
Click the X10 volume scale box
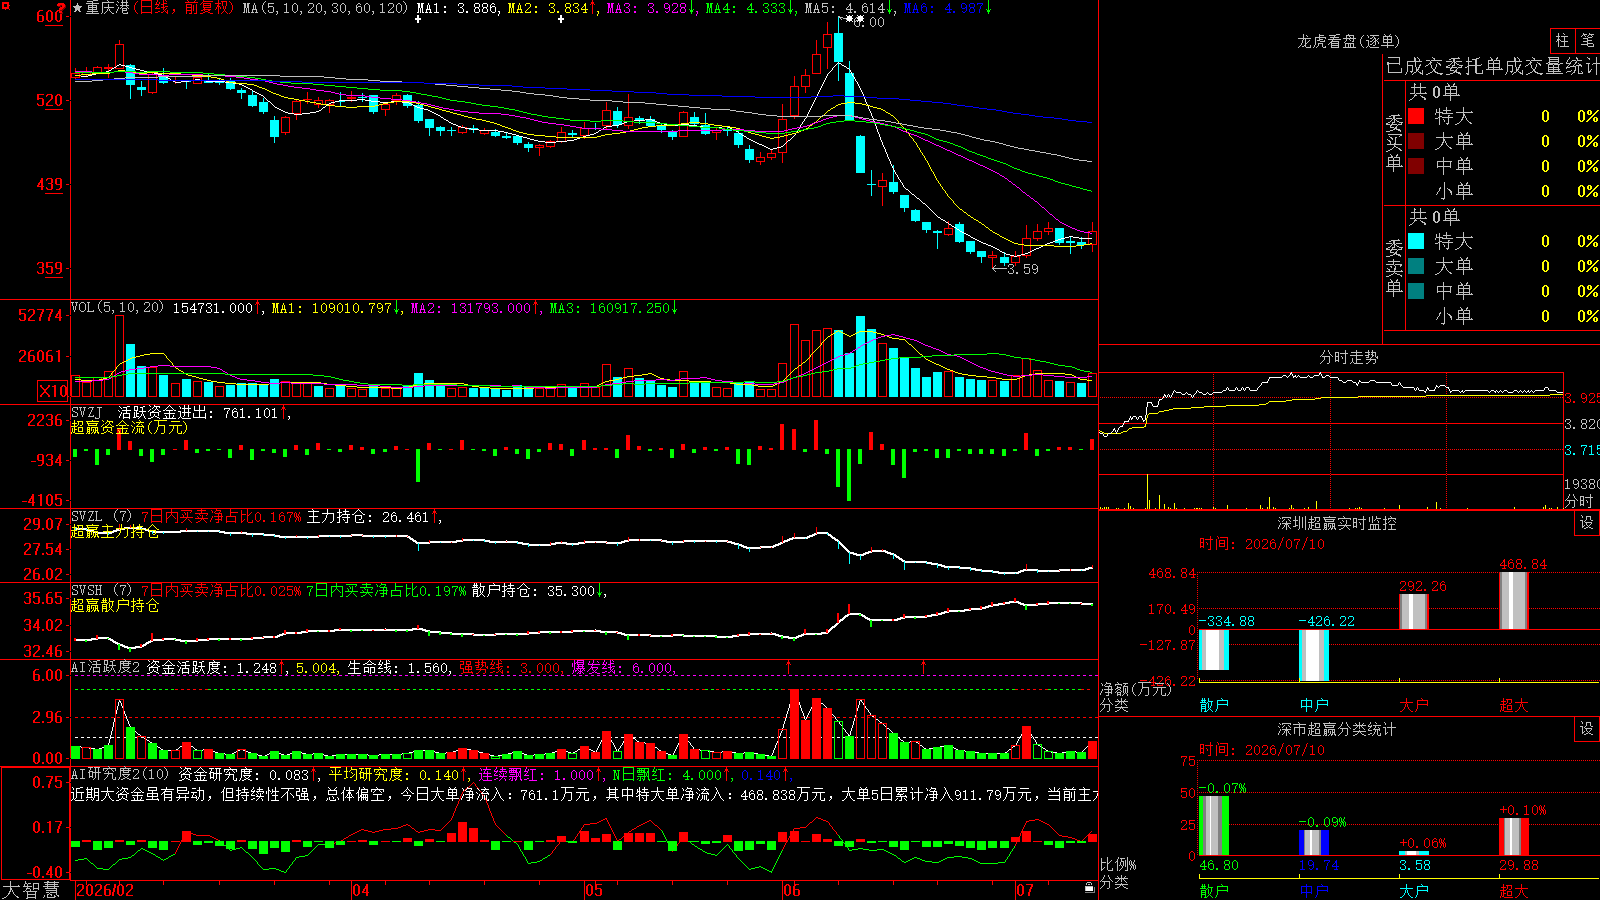coord(53,391)
